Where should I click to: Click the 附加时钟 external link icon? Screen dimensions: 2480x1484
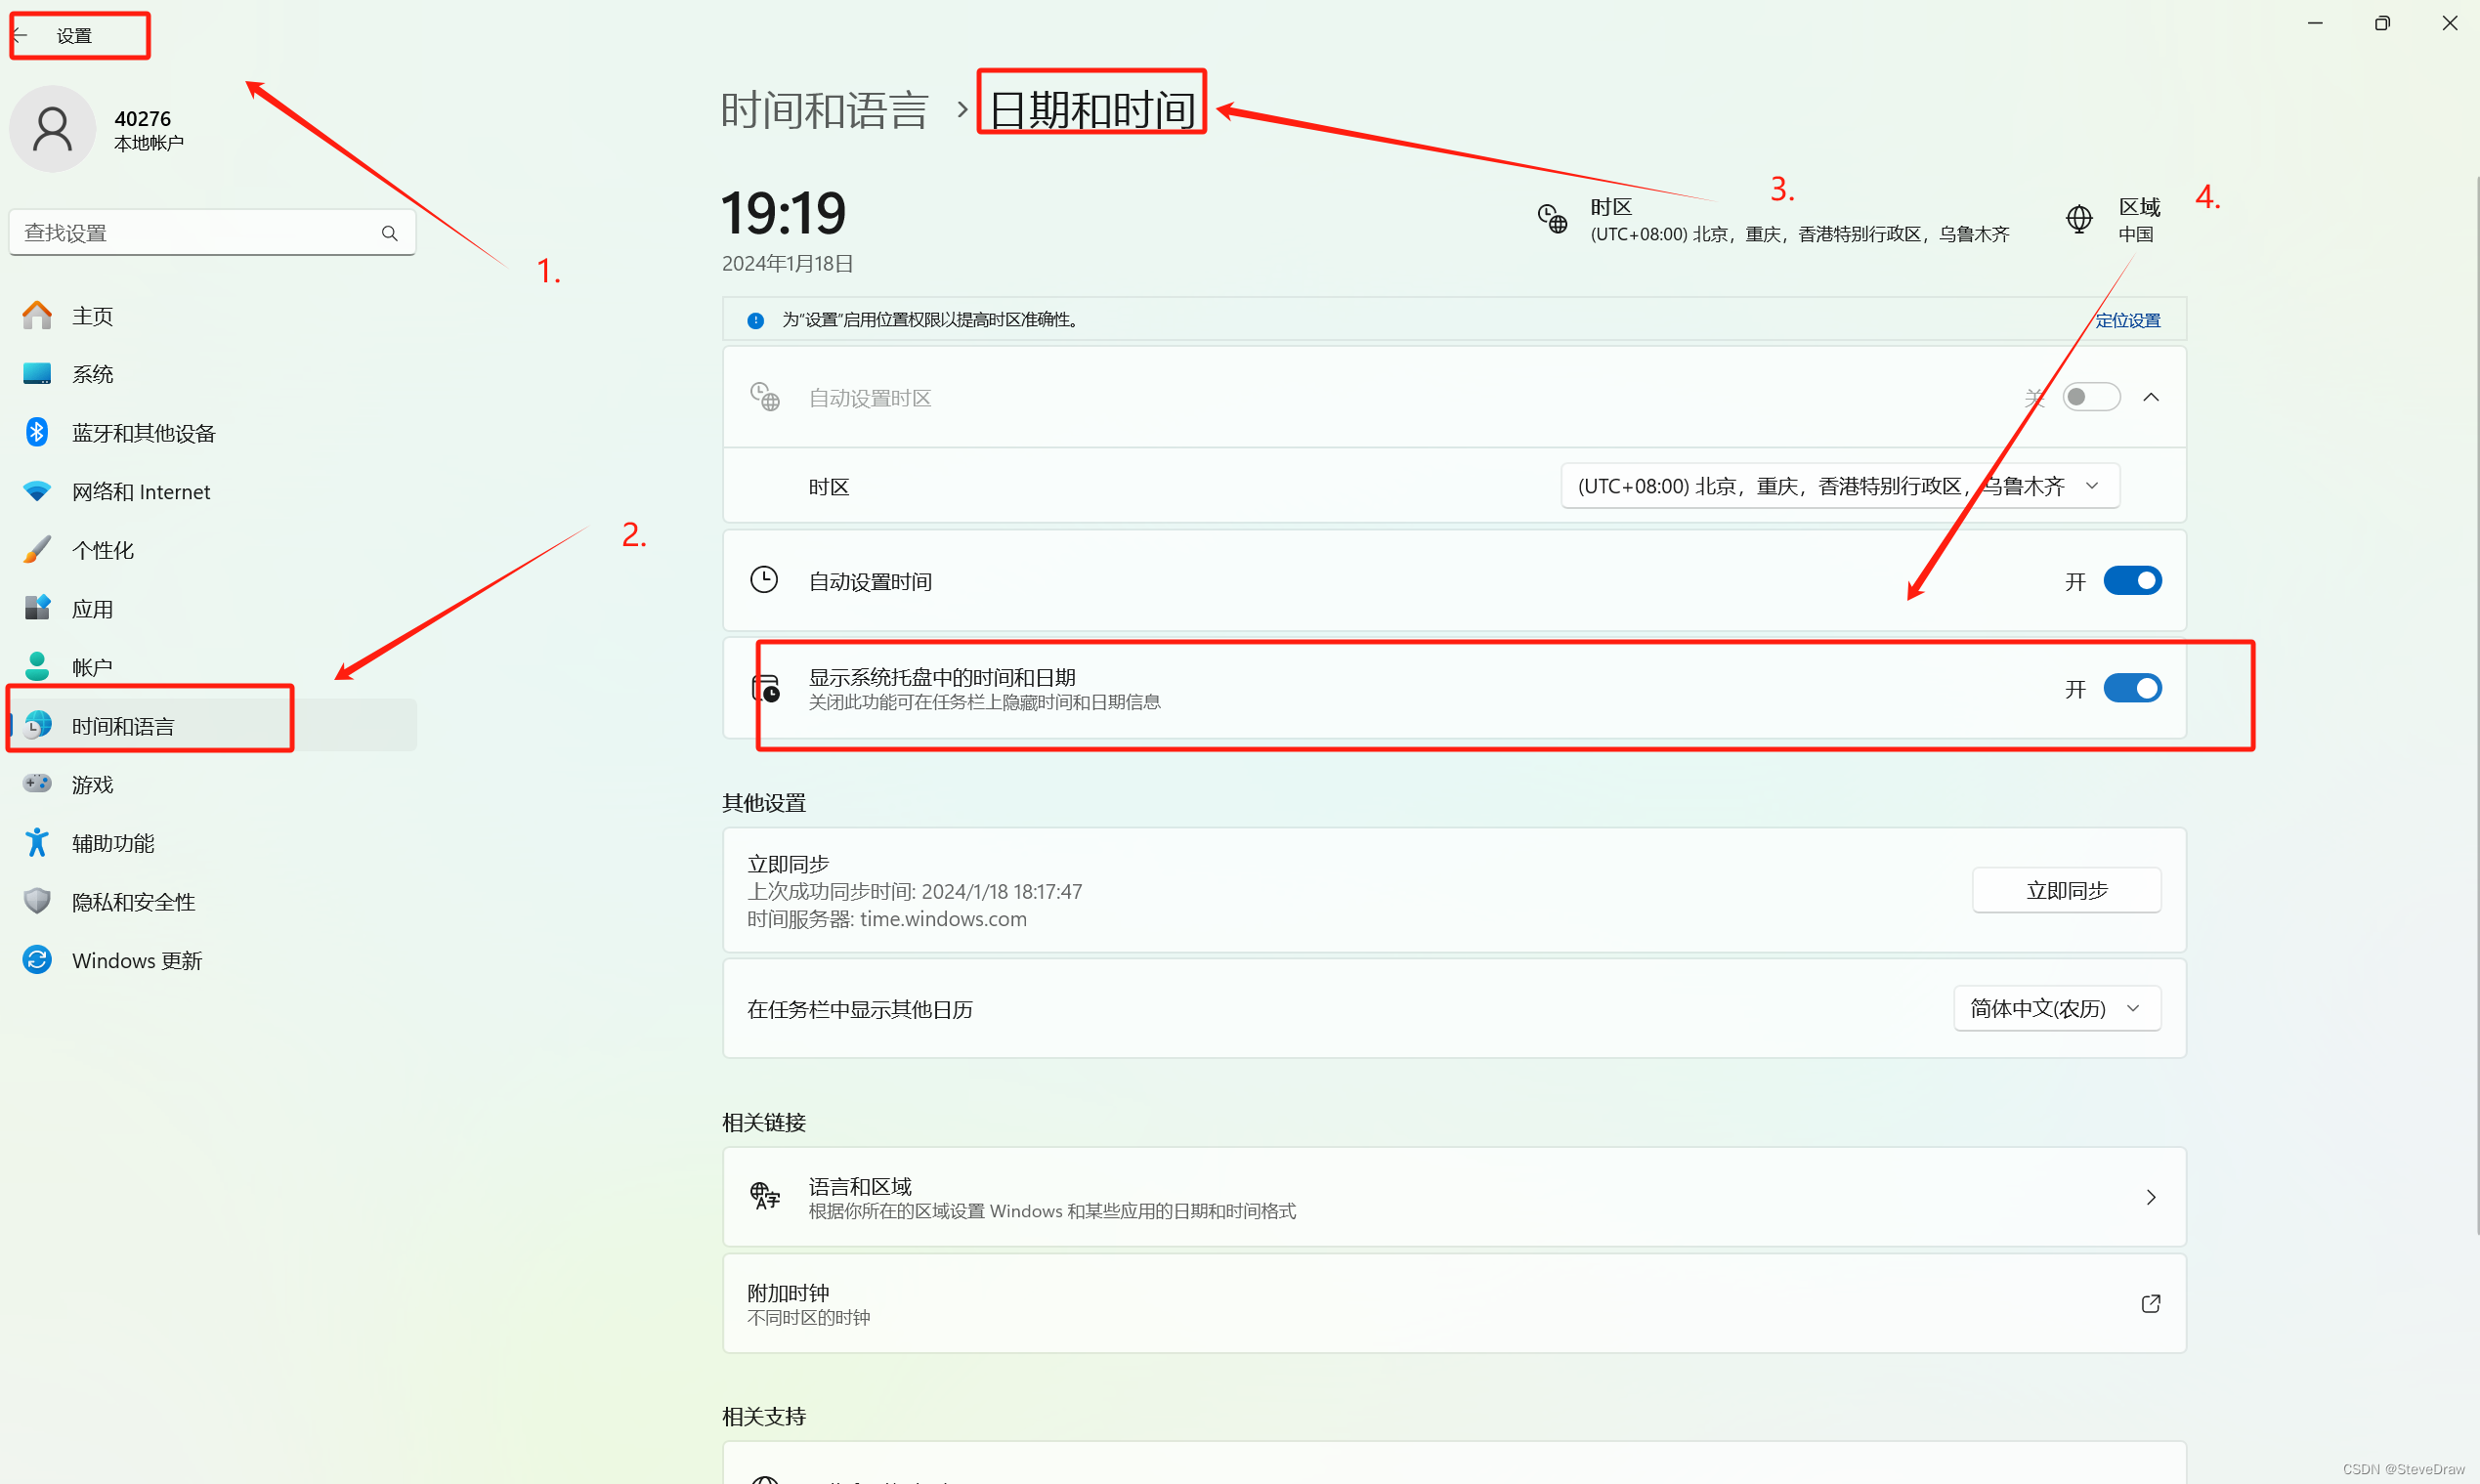coord(2150,1304)
